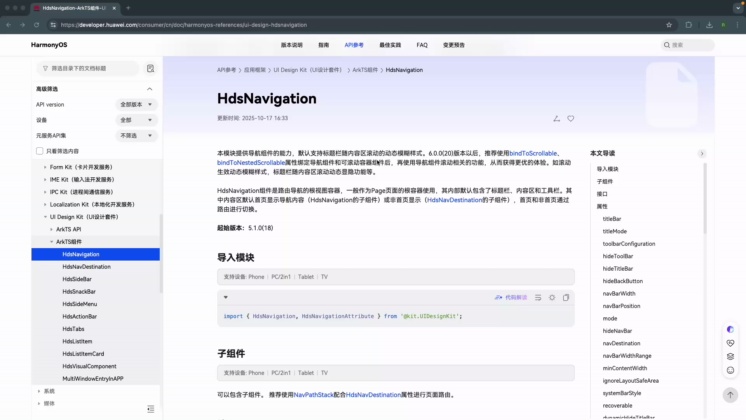746x420 pixels.
Task: Open the API version 全部版本 dropdown
Action: pos(136,104)
